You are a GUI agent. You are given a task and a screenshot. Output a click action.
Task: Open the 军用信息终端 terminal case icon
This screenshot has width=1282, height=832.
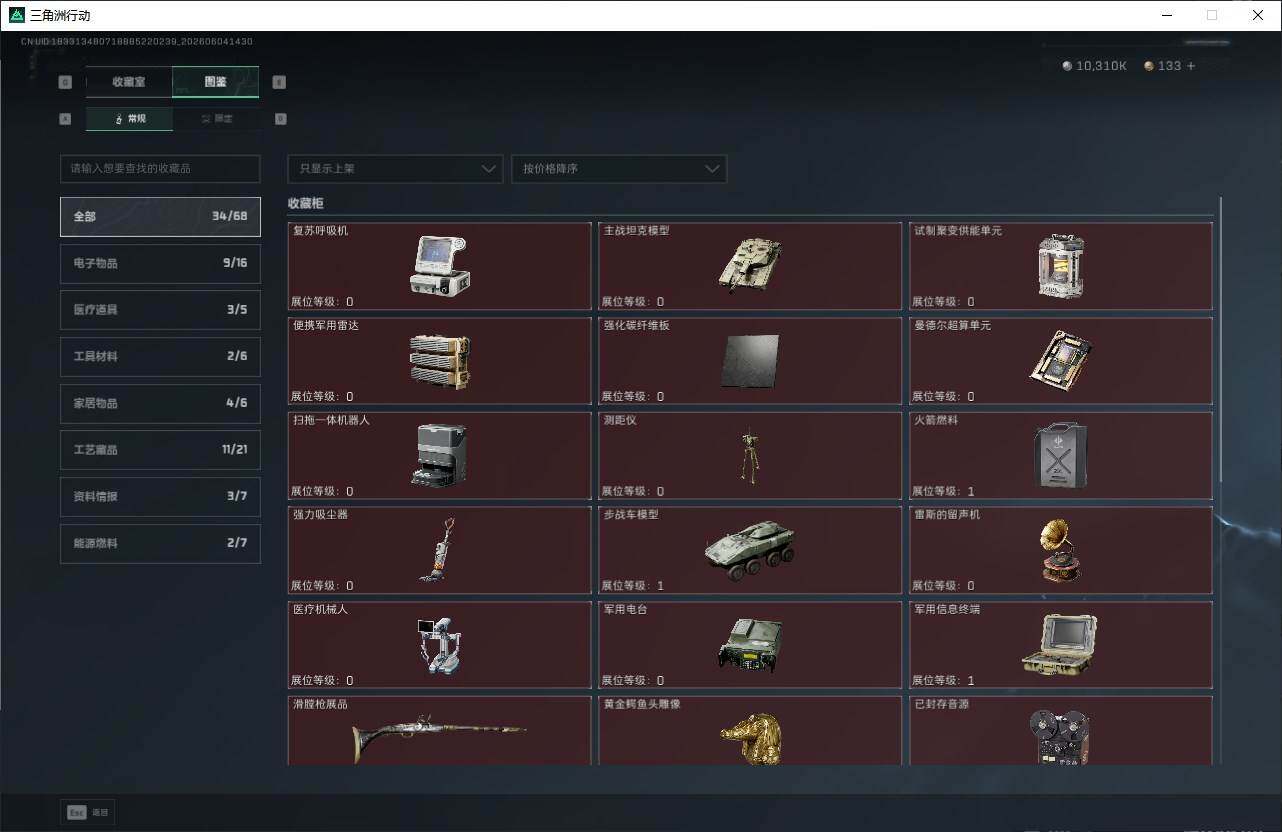point(1061,644)
